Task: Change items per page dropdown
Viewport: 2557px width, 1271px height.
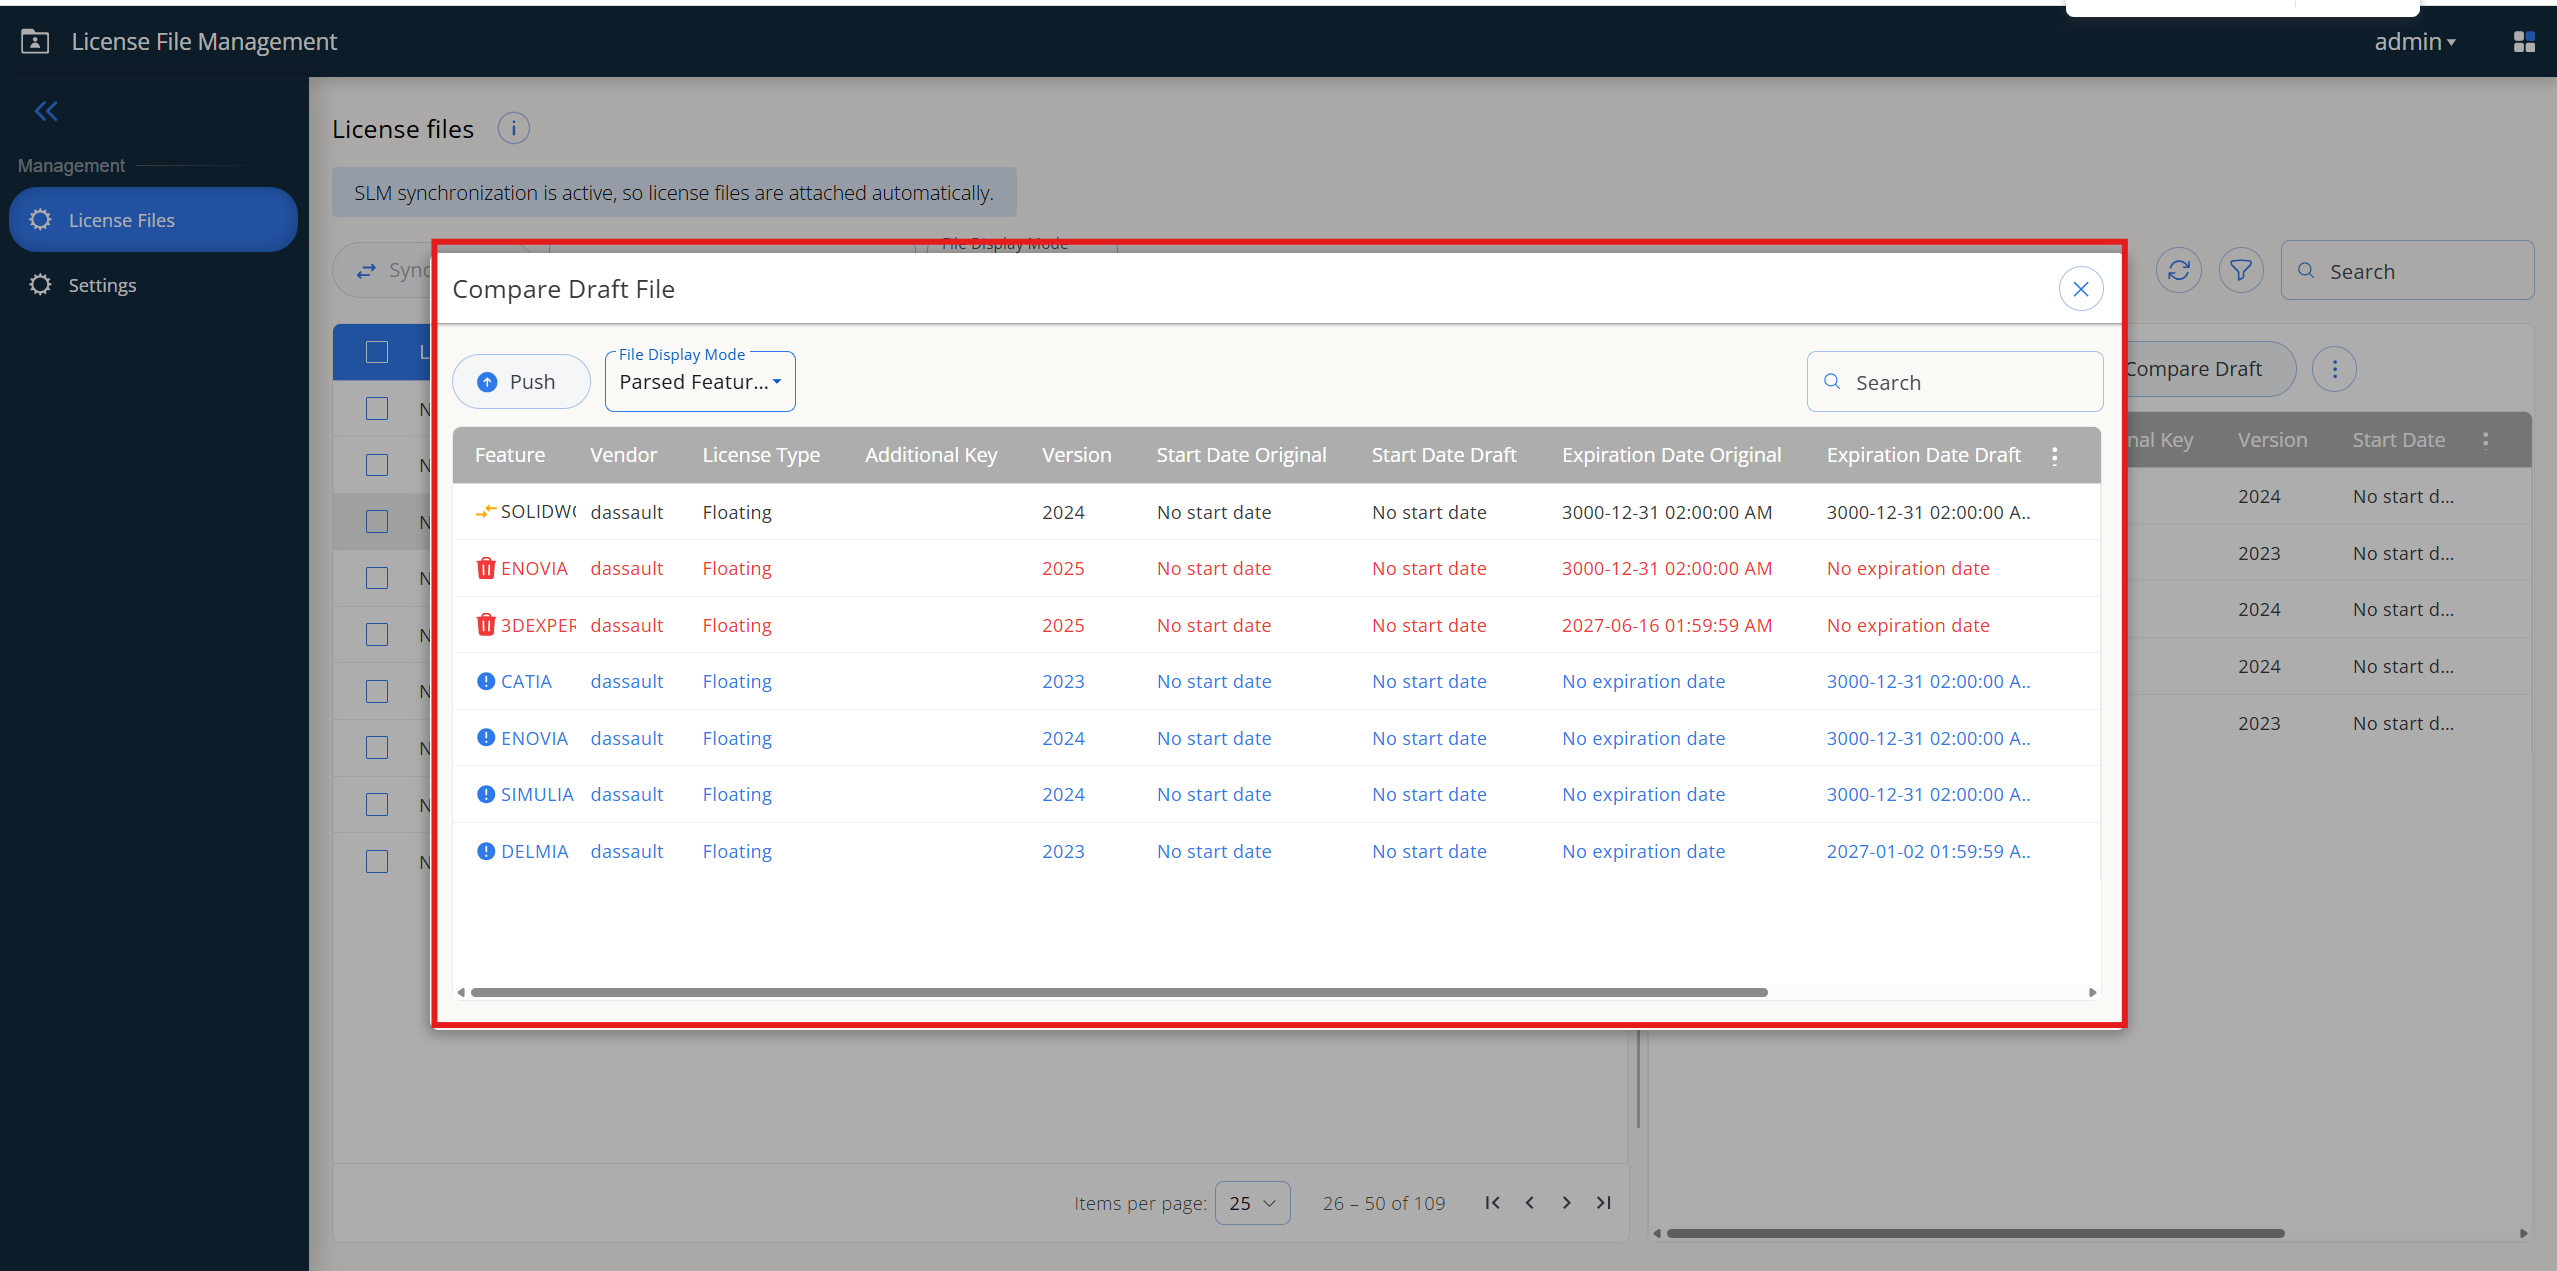Action: (x=1252, y=1203)
